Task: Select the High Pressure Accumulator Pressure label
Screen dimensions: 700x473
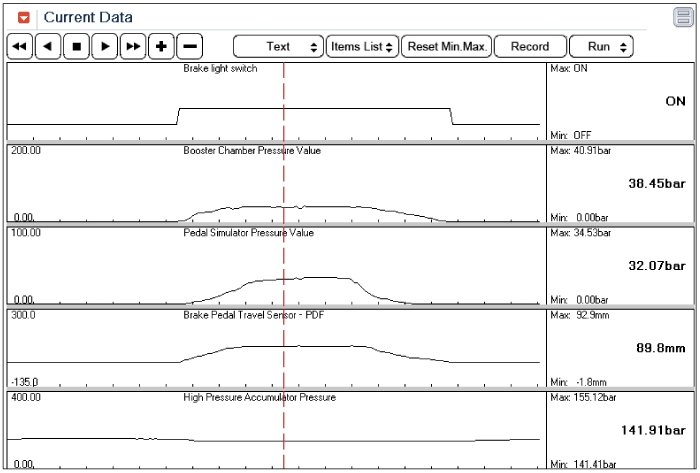Action: tap(259, 398)
